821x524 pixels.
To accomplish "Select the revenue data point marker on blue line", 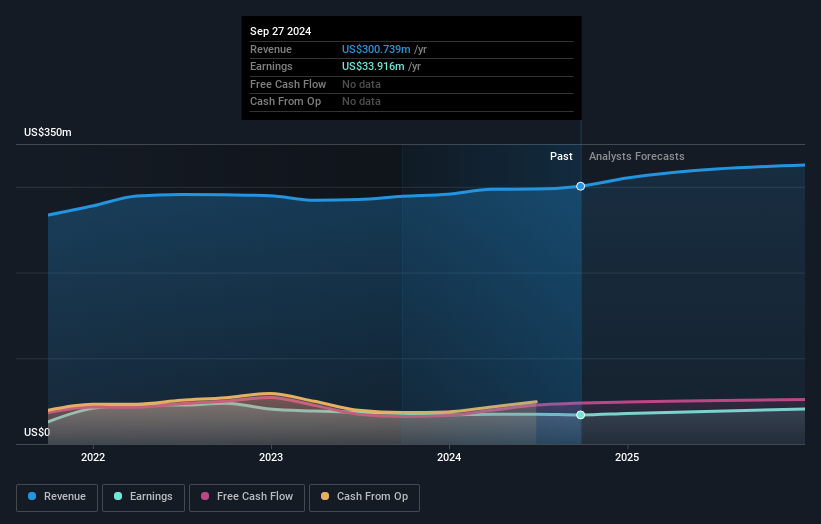I will coord(581,186).
